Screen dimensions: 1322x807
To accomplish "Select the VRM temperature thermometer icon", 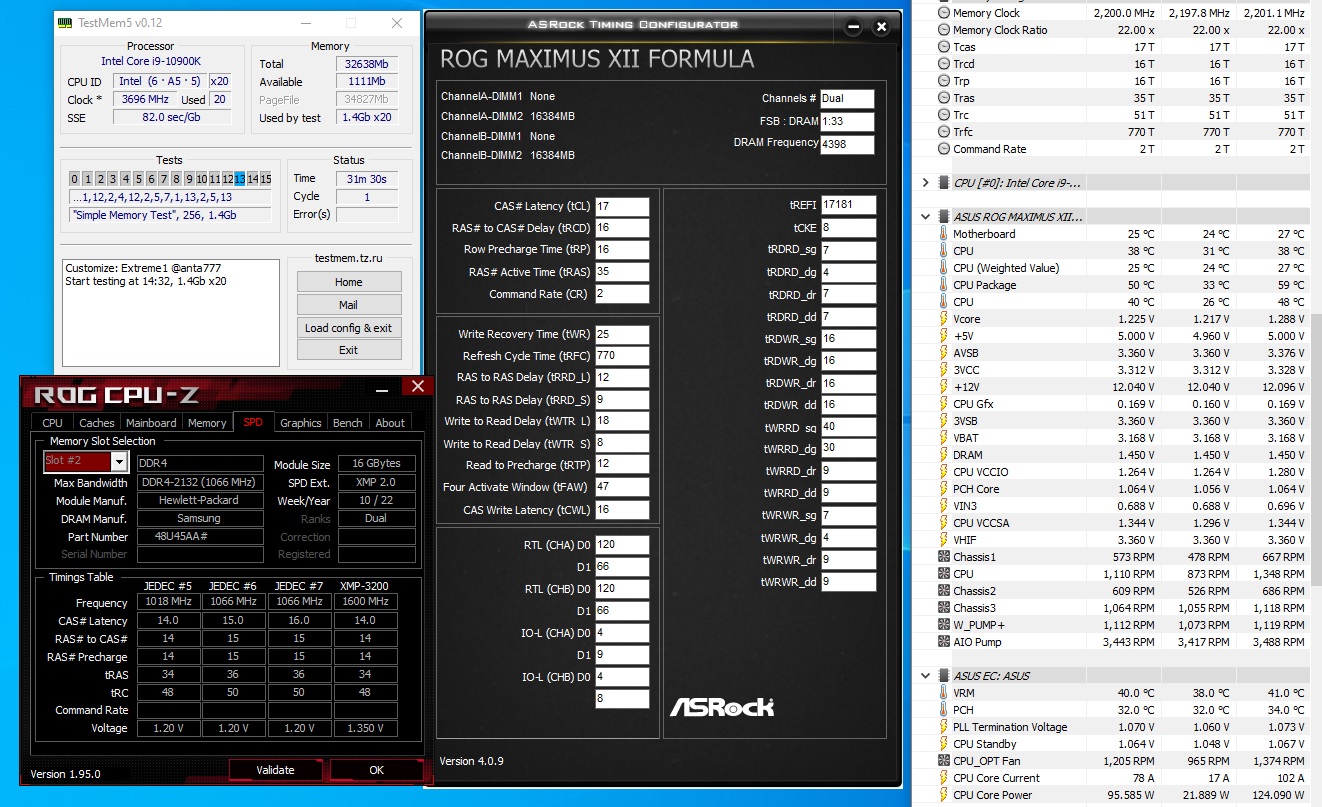I will pyautogui.click(x=944, y=693).
